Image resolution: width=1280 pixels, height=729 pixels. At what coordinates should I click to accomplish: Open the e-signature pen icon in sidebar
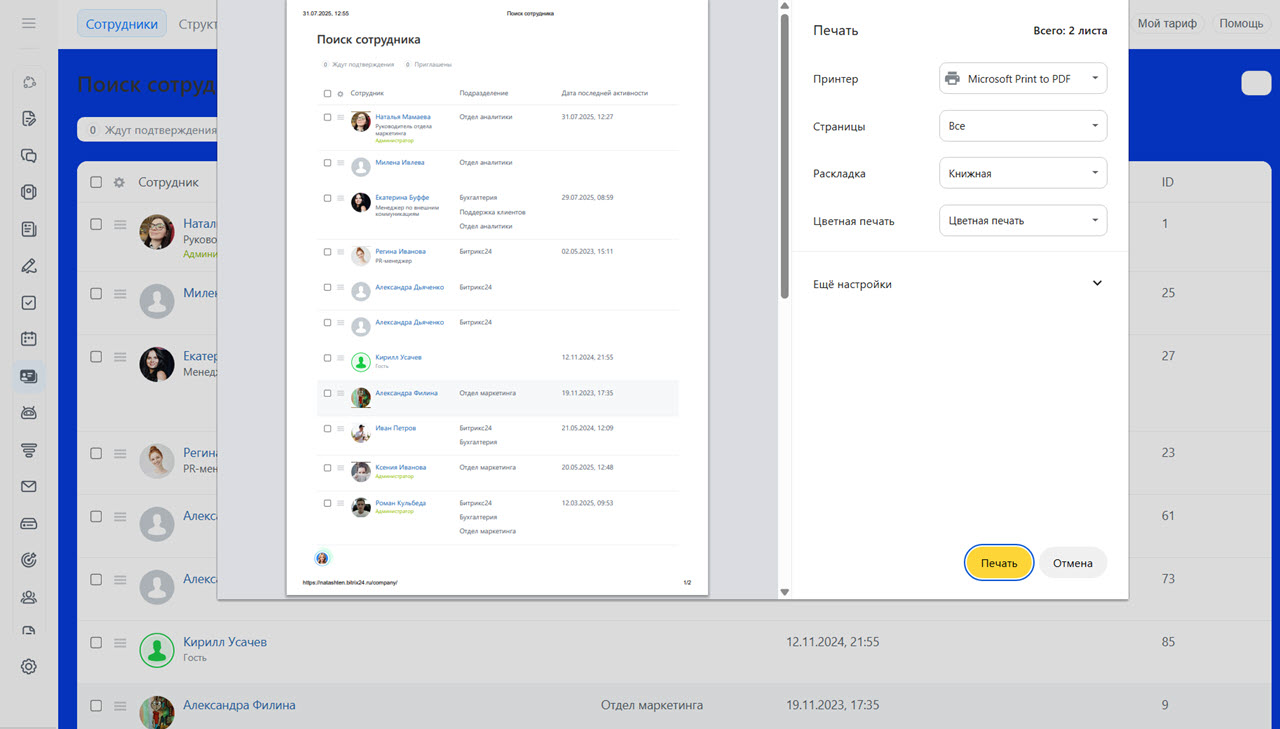(29, 266)
